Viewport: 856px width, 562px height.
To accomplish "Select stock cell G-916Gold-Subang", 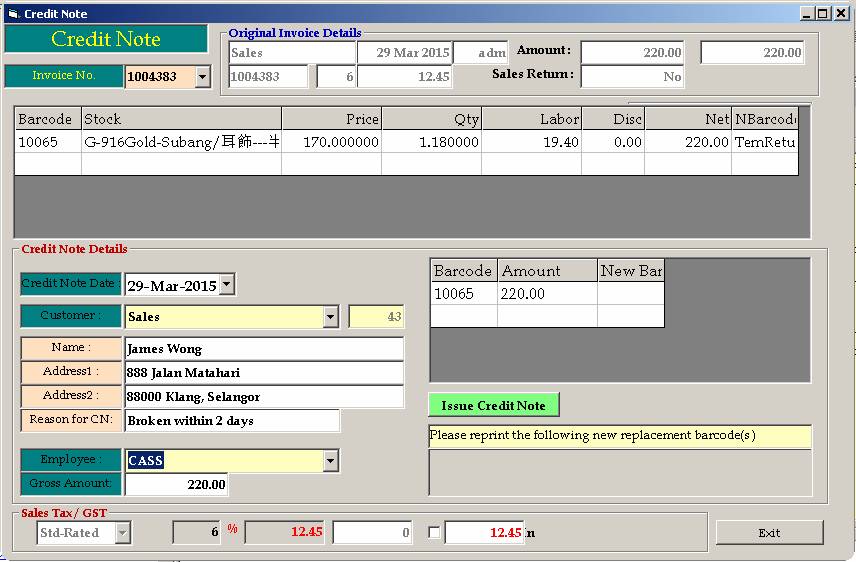I will point(182,142).
